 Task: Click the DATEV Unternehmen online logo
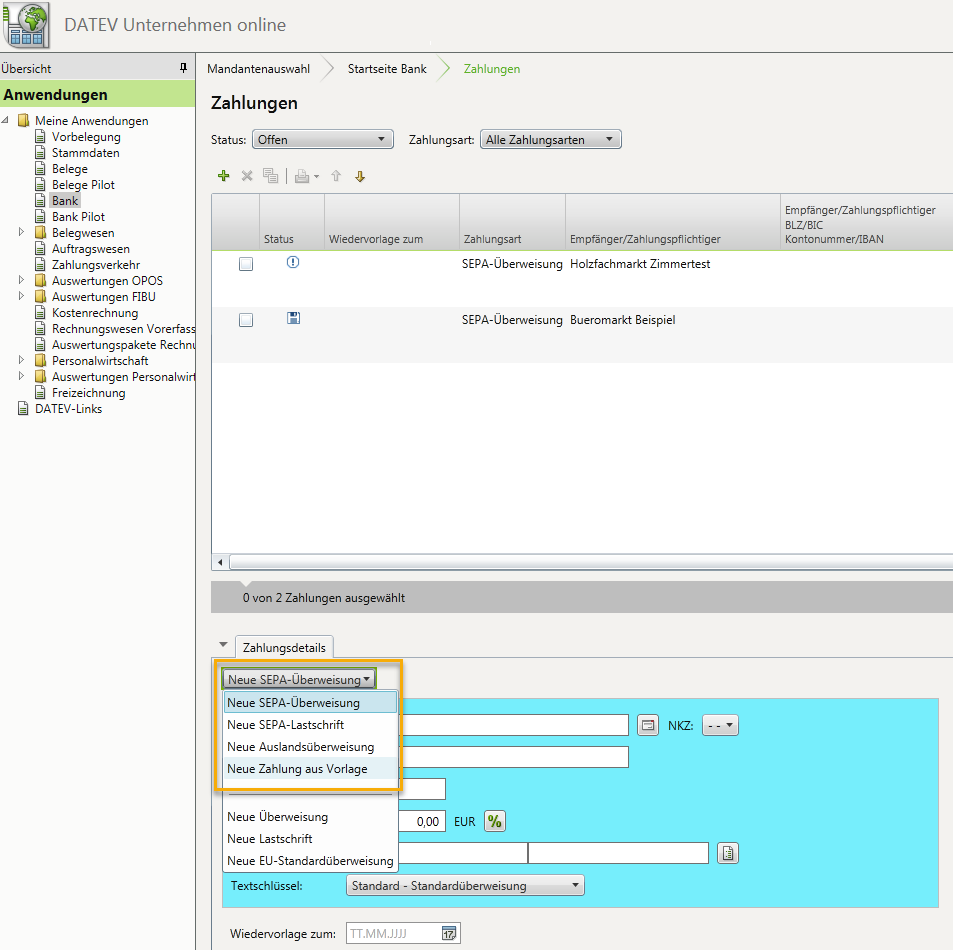pyautogui.click(x=26, y=25)
